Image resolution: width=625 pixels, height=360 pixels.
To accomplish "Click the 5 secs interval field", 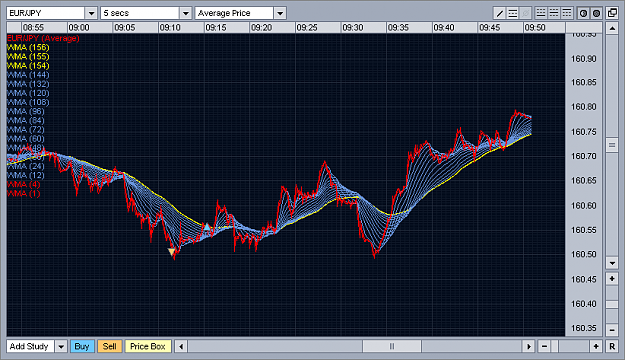I will pyautogui.click(x=140, y=13).
